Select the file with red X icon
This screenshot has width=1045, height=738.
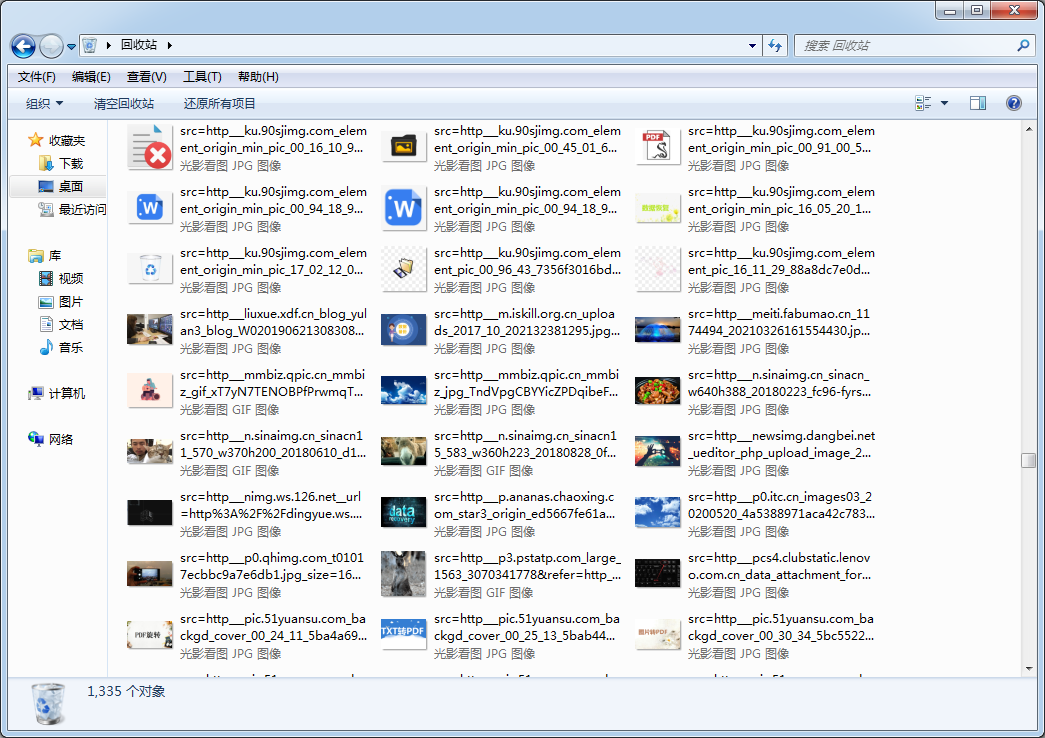(x=151, y=148)
